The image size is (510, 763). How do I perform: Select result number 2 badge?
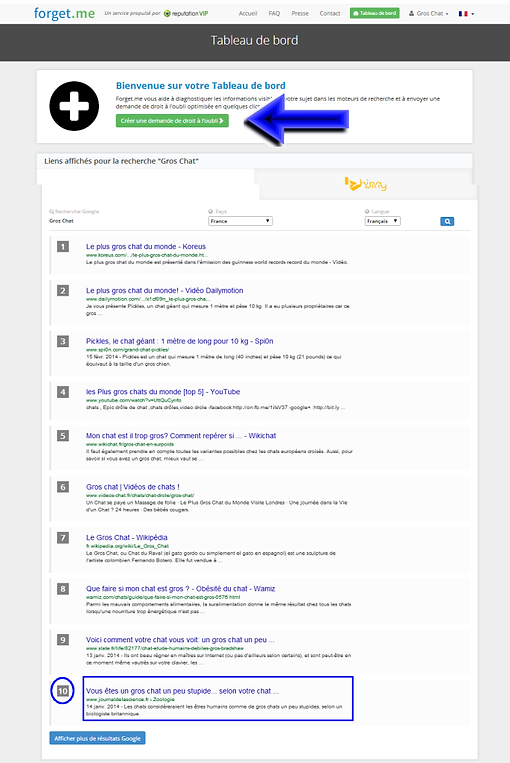pyautogui.click(x=63, y=291)
